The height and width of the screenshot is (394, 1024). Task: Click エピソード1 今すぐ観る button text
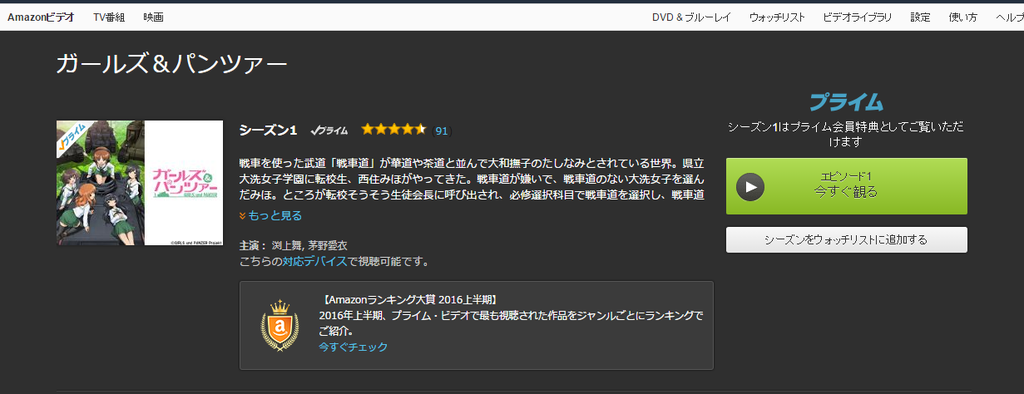[x=846, y=185]
